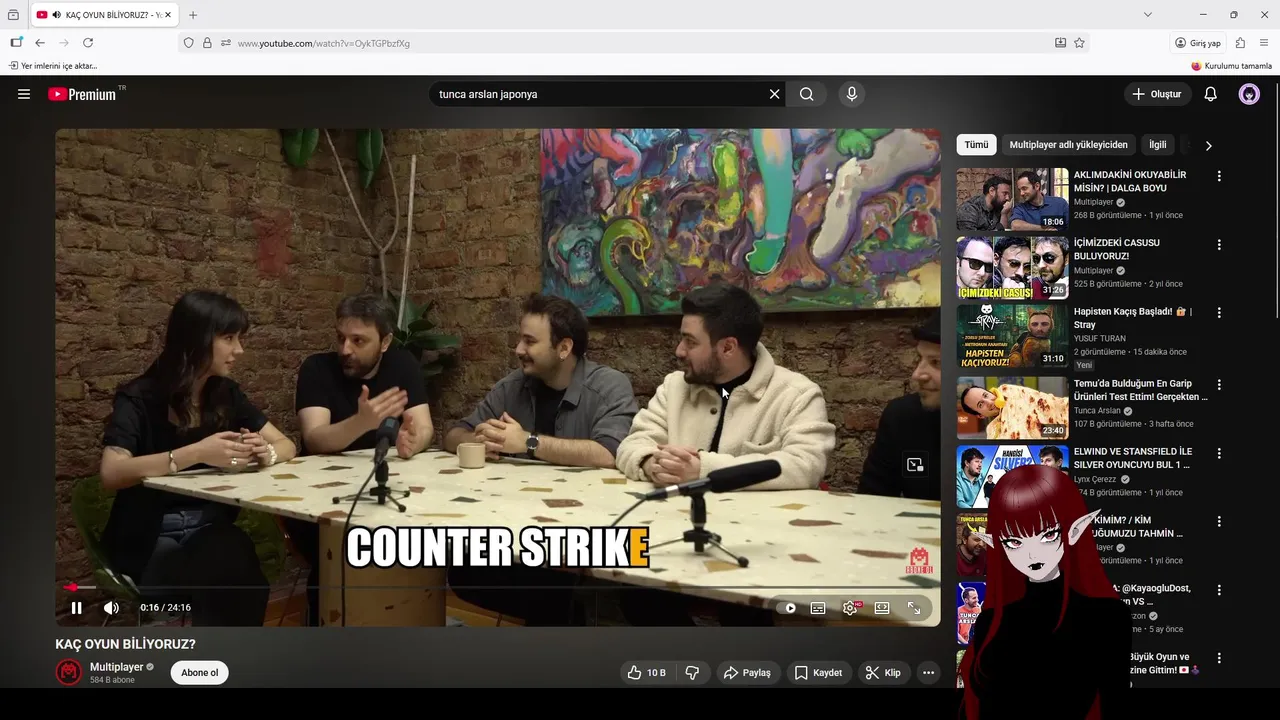1280x720 pixels.
Task: Switch to theater mode
Action: click(882, 608)
